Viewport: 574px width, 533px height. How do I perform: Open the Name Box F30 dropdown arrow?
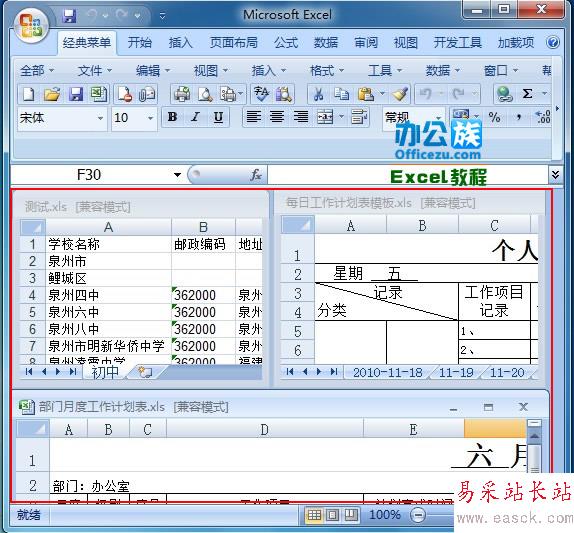coord(178,175)
